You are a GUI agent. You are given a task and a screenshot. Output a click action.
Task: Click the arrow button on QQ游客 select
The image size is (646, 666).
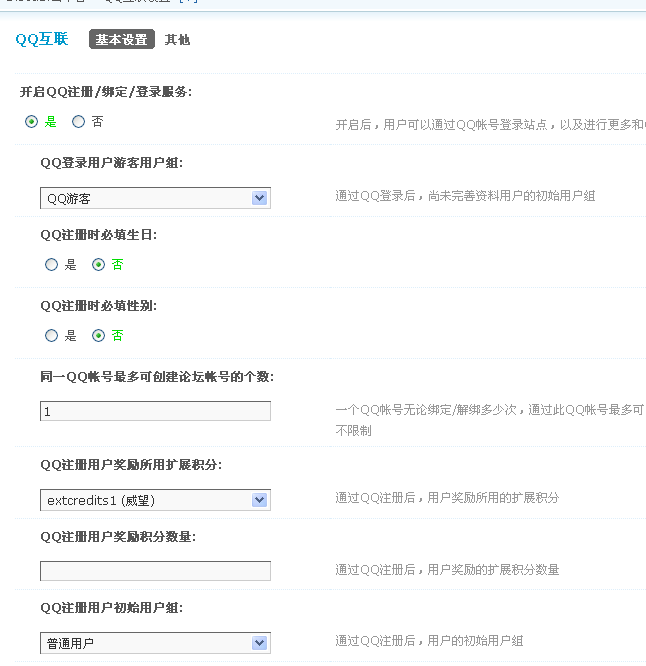coord(260,198)
